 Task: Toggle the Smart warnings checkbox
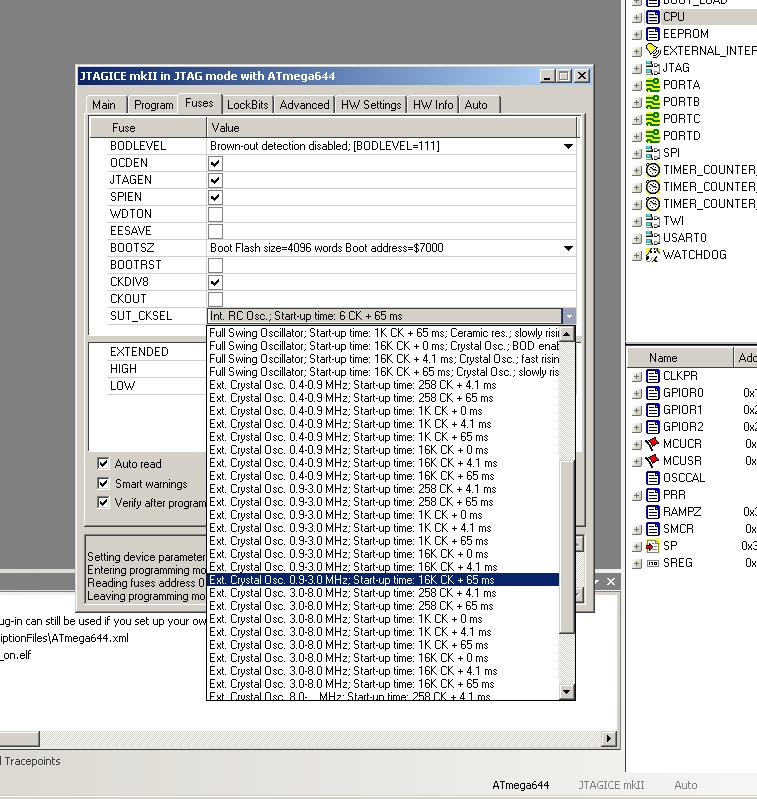(103, 483)
